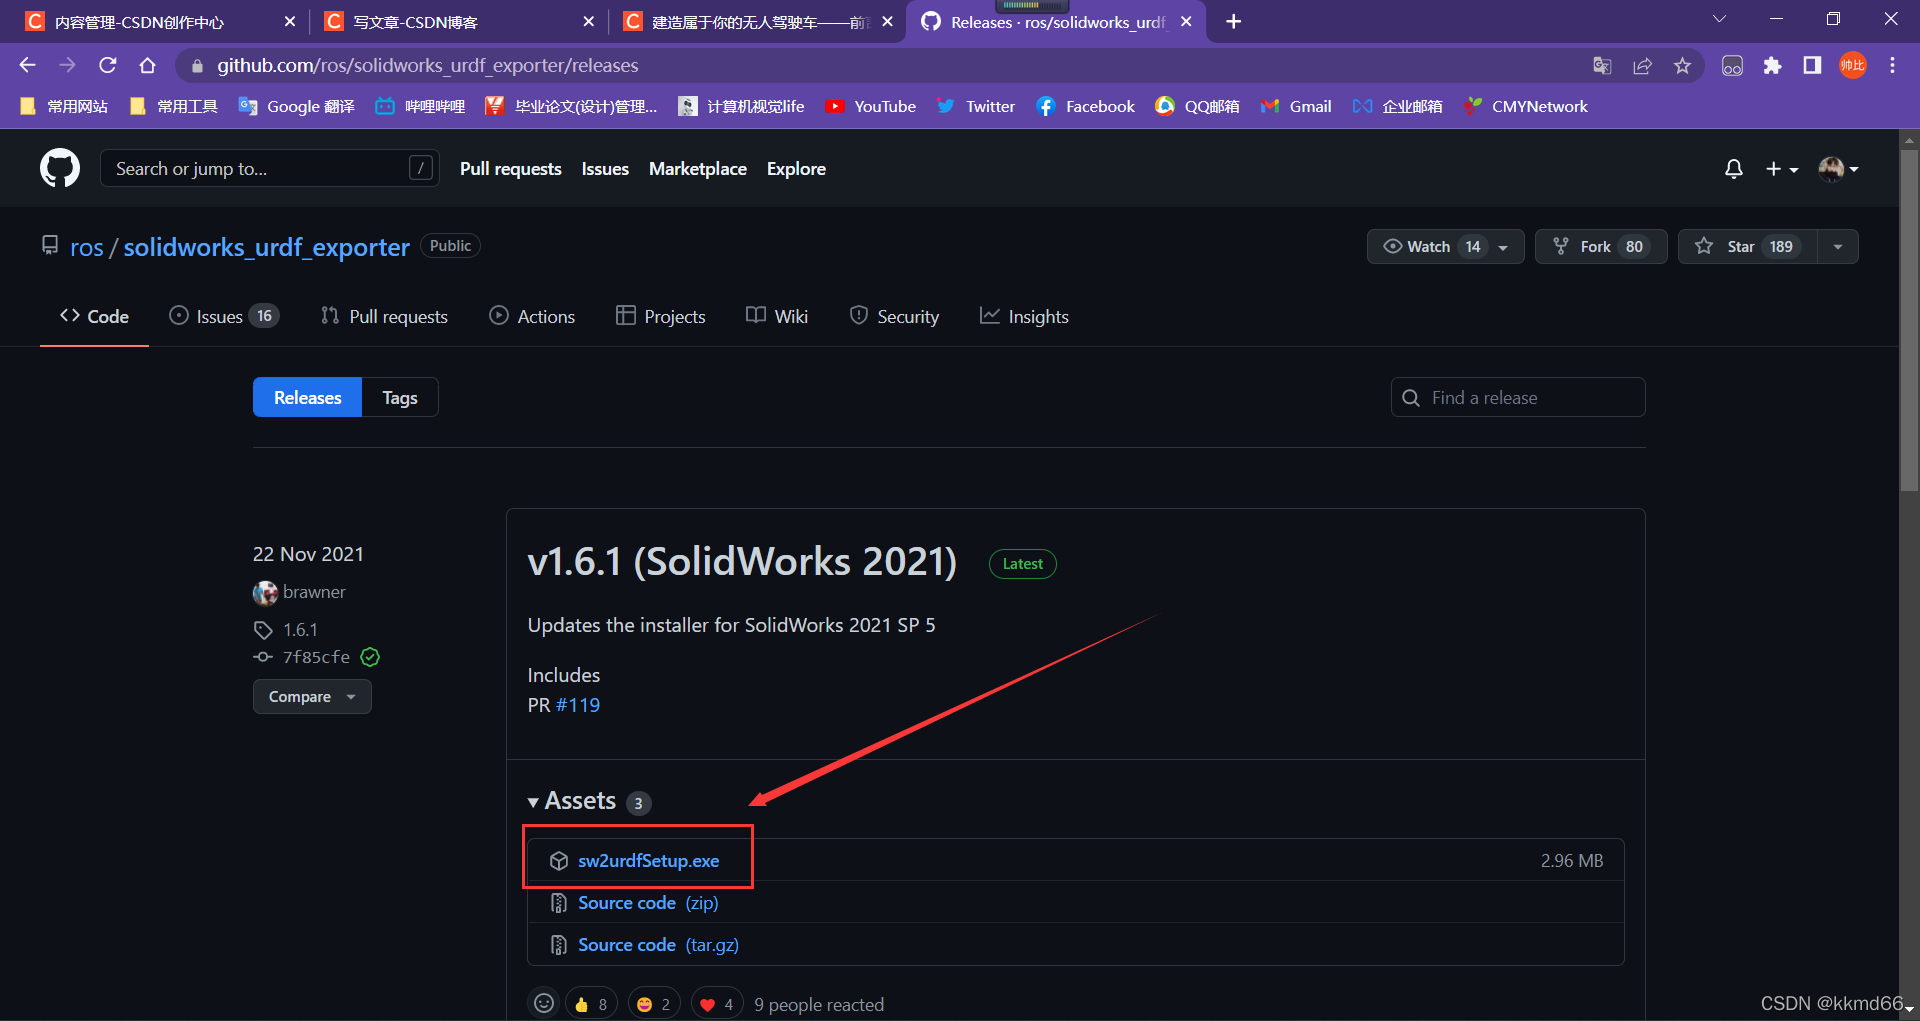Screen dimensions: 1920x1021
Task: Select the Releases toggle button
Action: pos(307,397)
